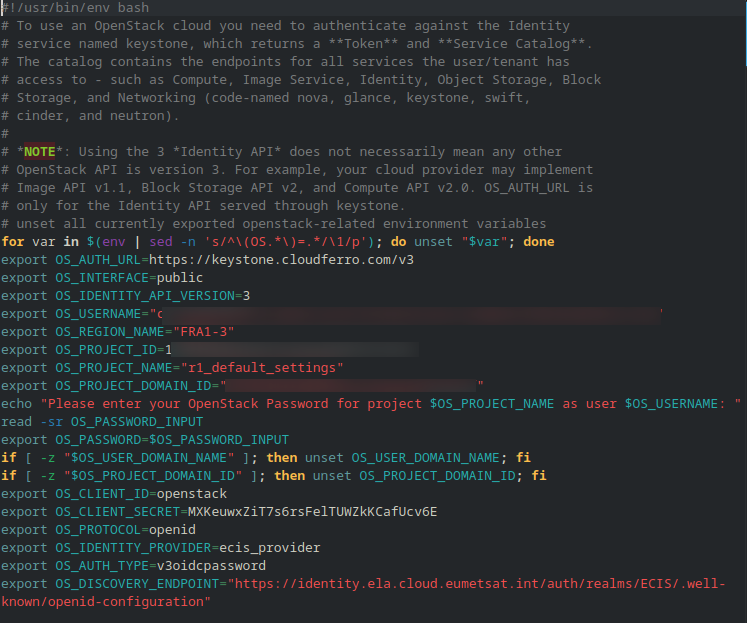The width and height of the screenshot is (747, 623).
Task: Click the value 'openstack' after OS_CLIENT_ID
Action: point(192,494)
